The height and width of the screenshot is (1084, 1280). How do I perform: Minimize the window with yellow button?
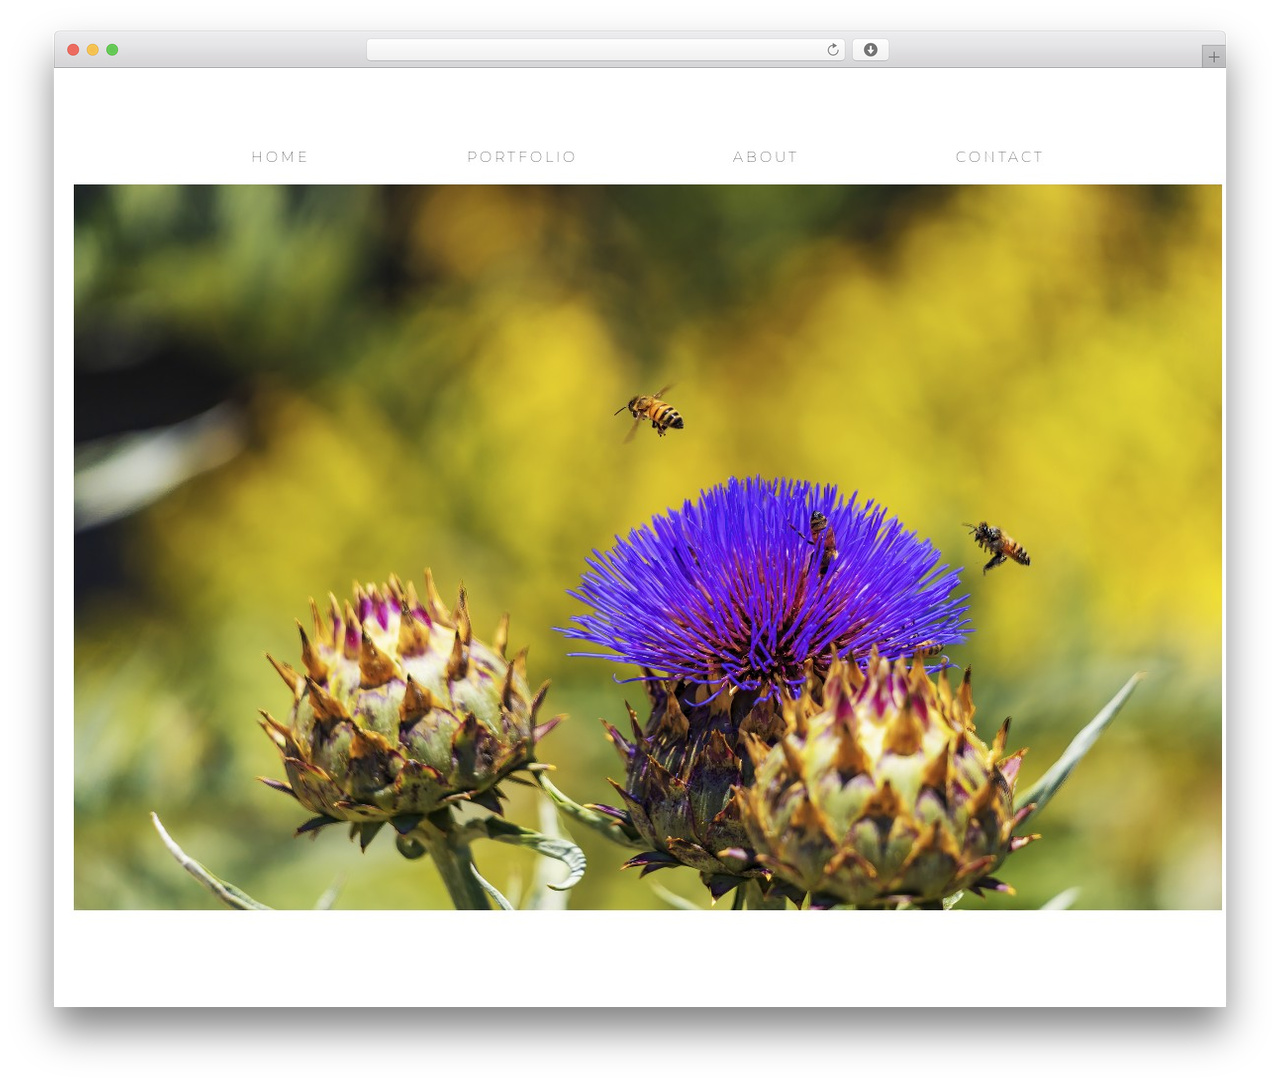(93, 50)
